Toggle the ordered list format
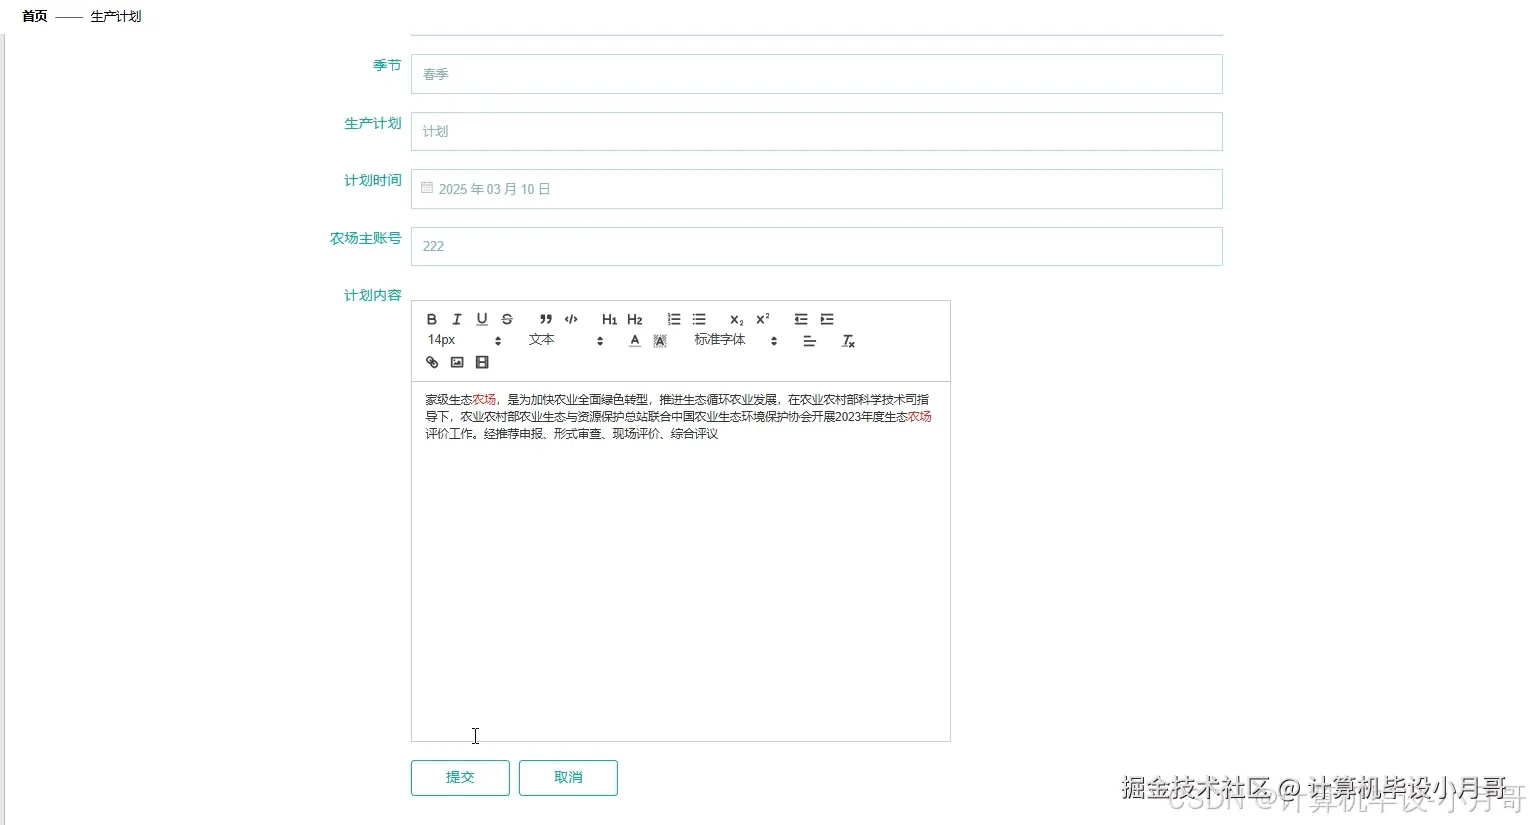The width and height of the screenshot is (1530, 825). tap(673, 319)
